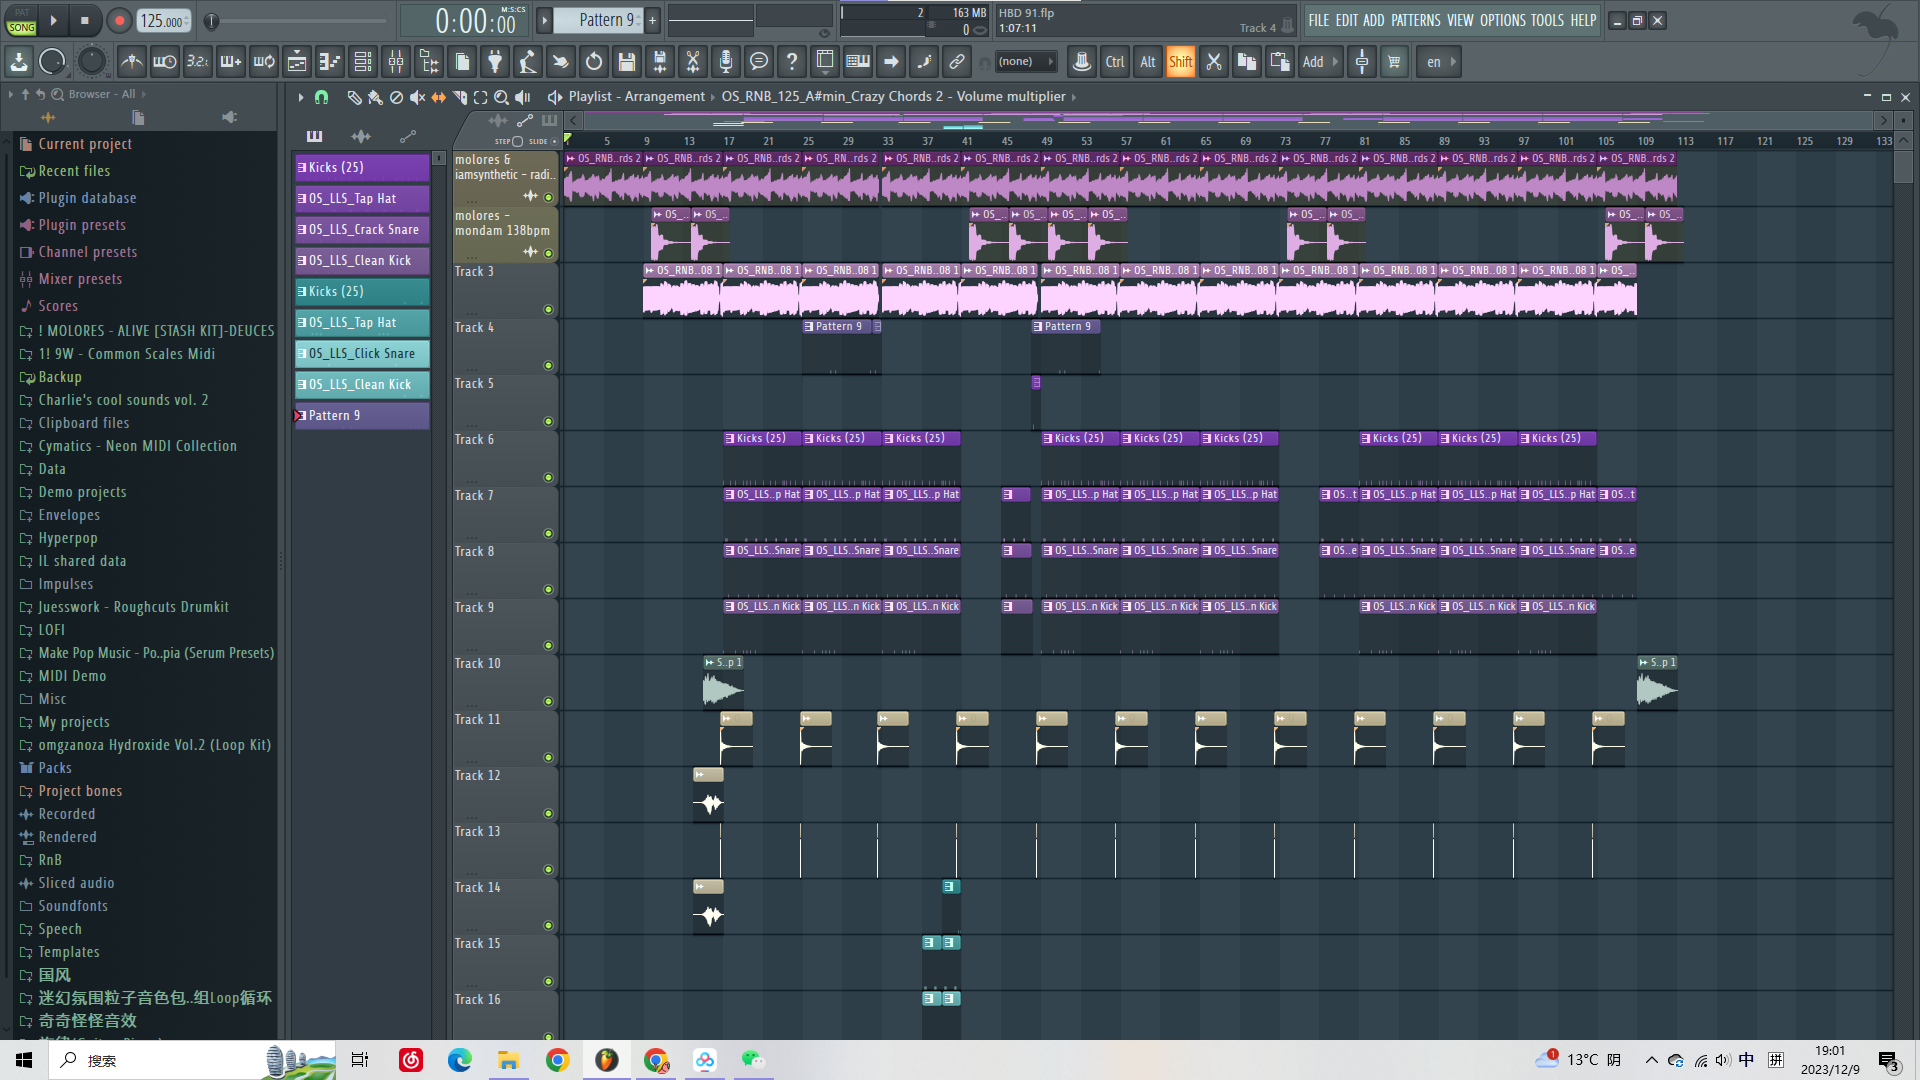The height and width of the screenshot is (1080, 1920).
Task: Open the playlist options menu arrow
Action: [300, 97]
